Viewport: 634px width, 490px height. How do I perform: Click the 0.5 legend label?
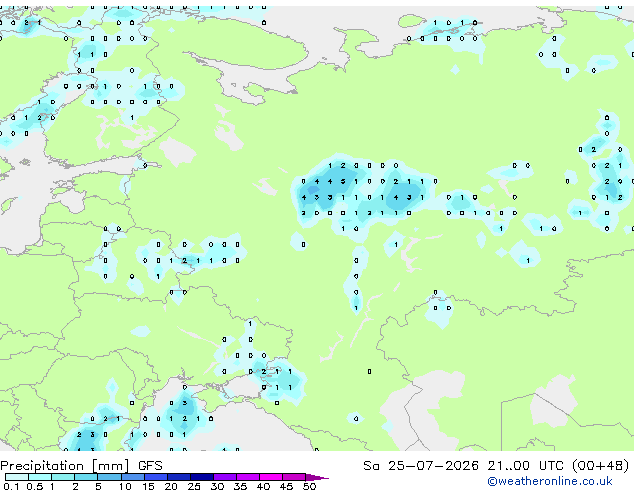click(35, 486)
